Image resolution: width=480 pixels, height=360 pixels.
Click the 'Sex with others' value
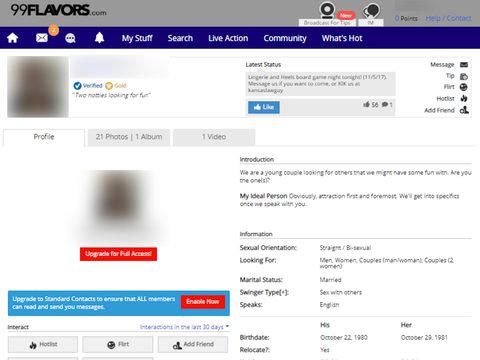click(341, 292)
